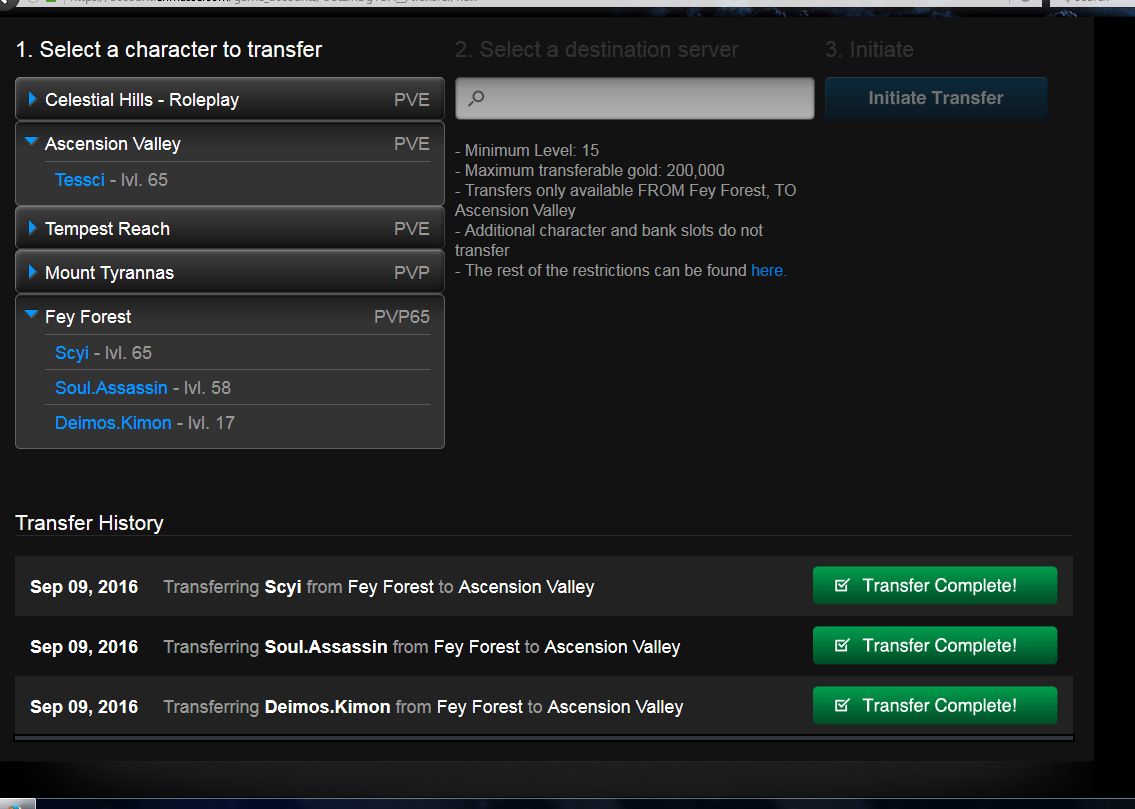
Task: Click the Mount Tyrannas PVP label
Action: pyautogui.click(x=411, y=273)
